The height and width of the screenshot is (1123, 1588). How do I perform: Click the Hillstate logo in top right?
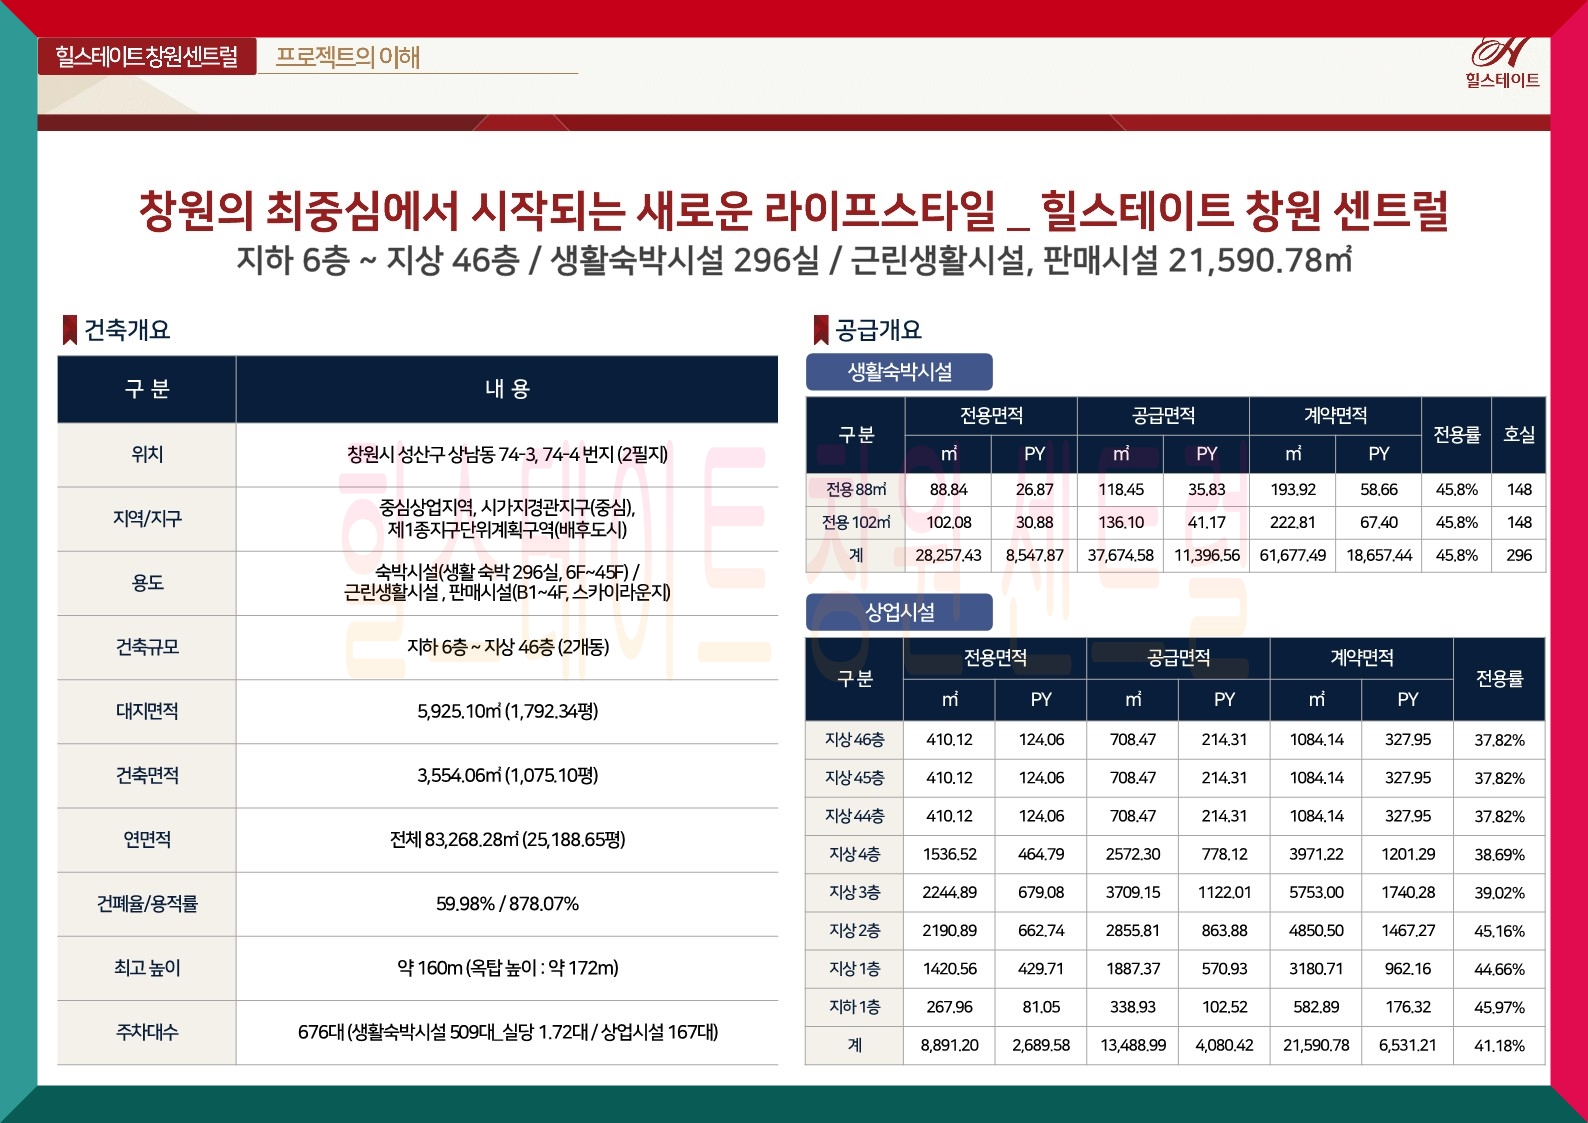(1502, 62)
